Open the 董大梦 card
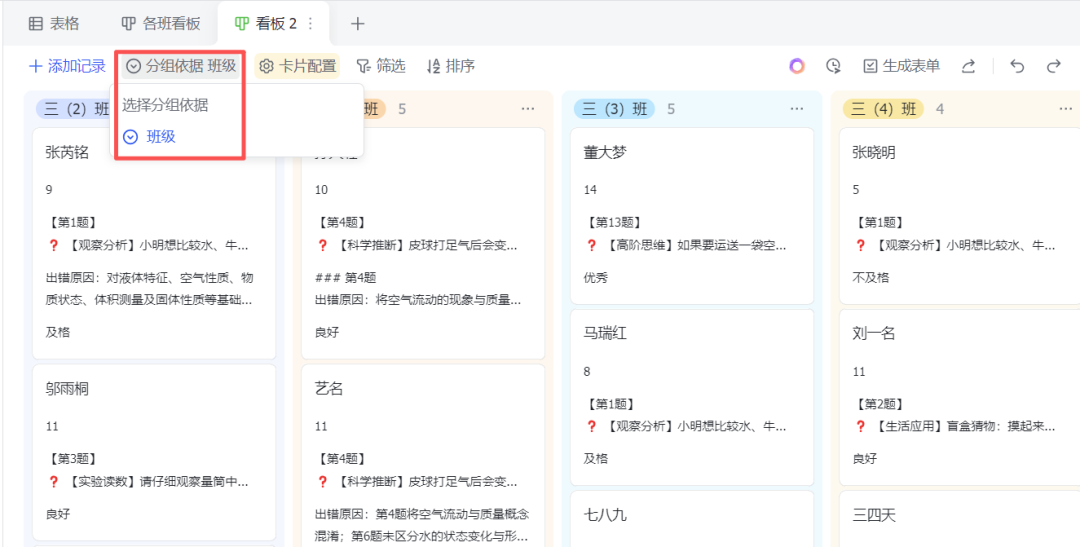Image resolution: width=1080 pixels, height=547 pixels. [692, 216]
